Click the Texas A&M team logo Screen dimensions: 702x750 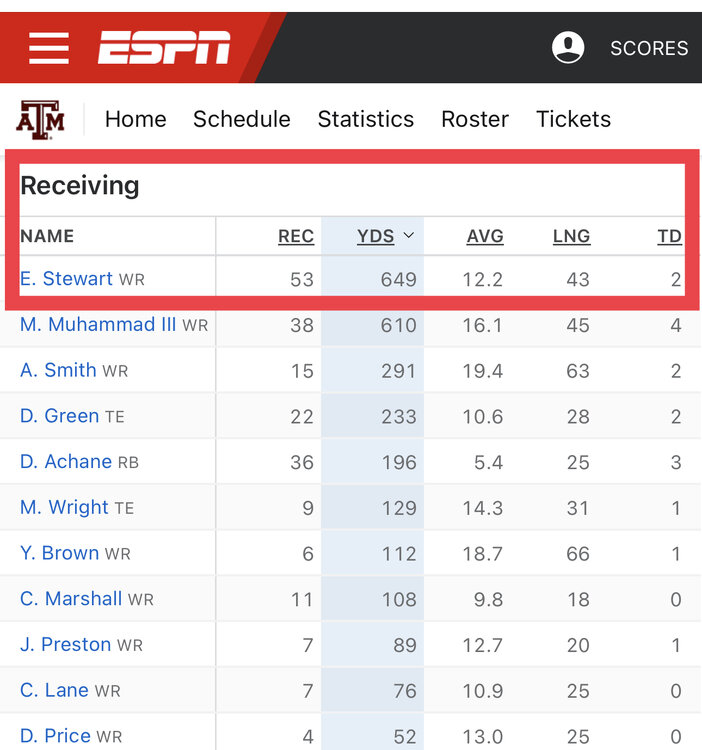tap(41, 119)
